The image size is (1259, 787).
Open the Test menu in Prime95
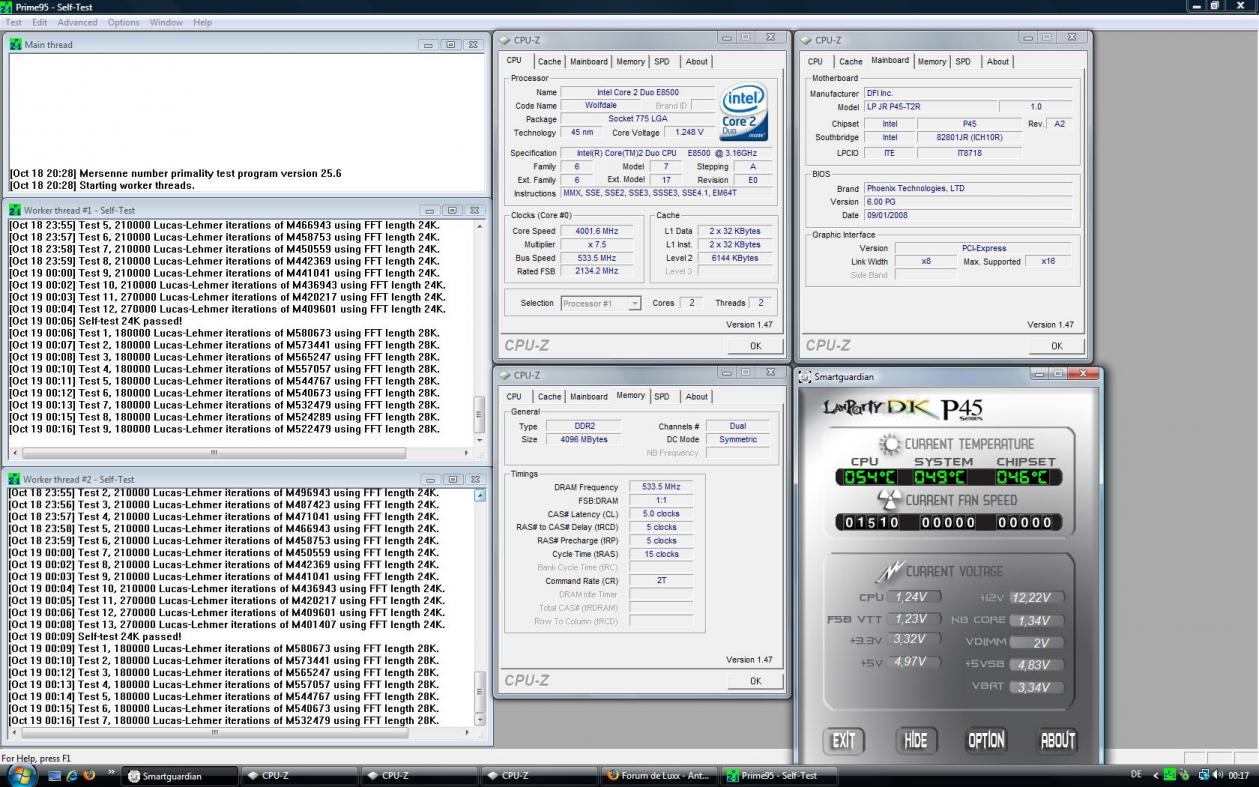pyautogui.click(x=13, y=22)
